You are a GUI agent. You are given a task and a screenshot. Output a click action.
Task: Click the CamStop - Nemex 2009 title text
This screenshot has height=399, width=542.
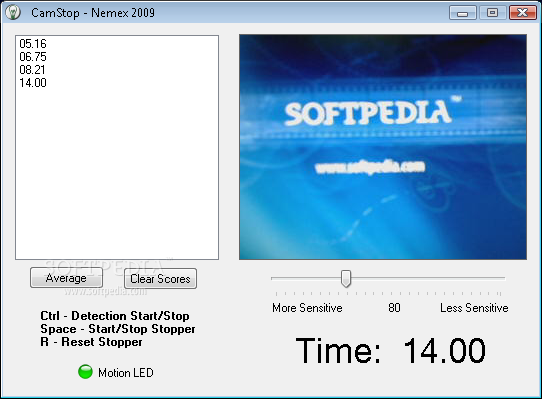coord(93,13)
